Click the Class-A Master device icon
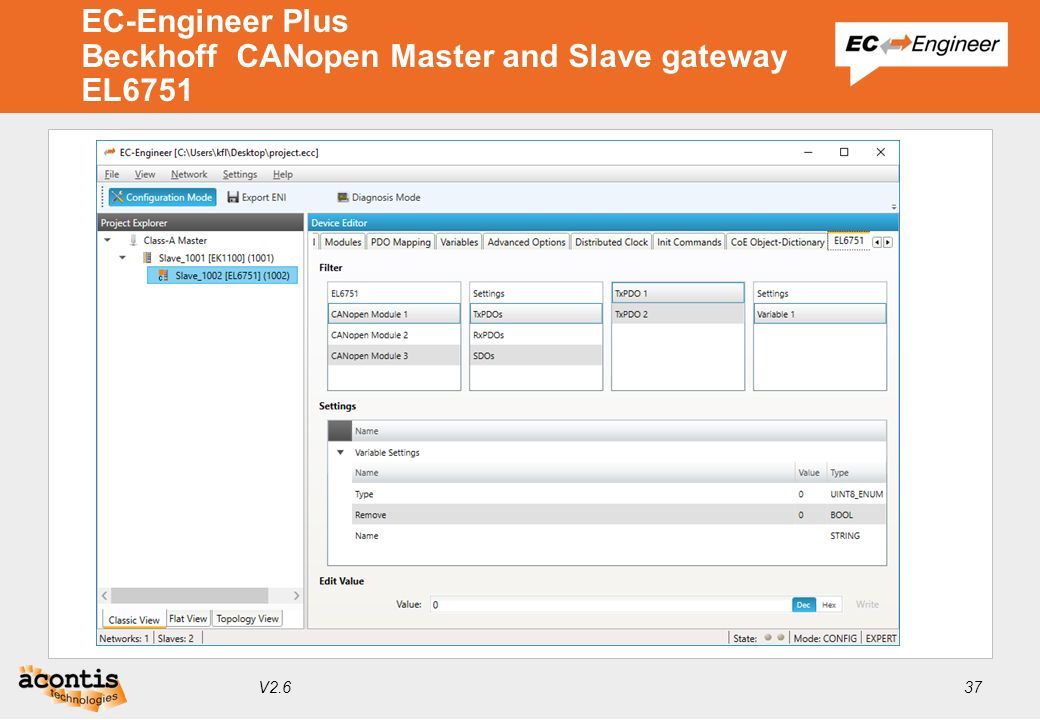 (133, 240)
